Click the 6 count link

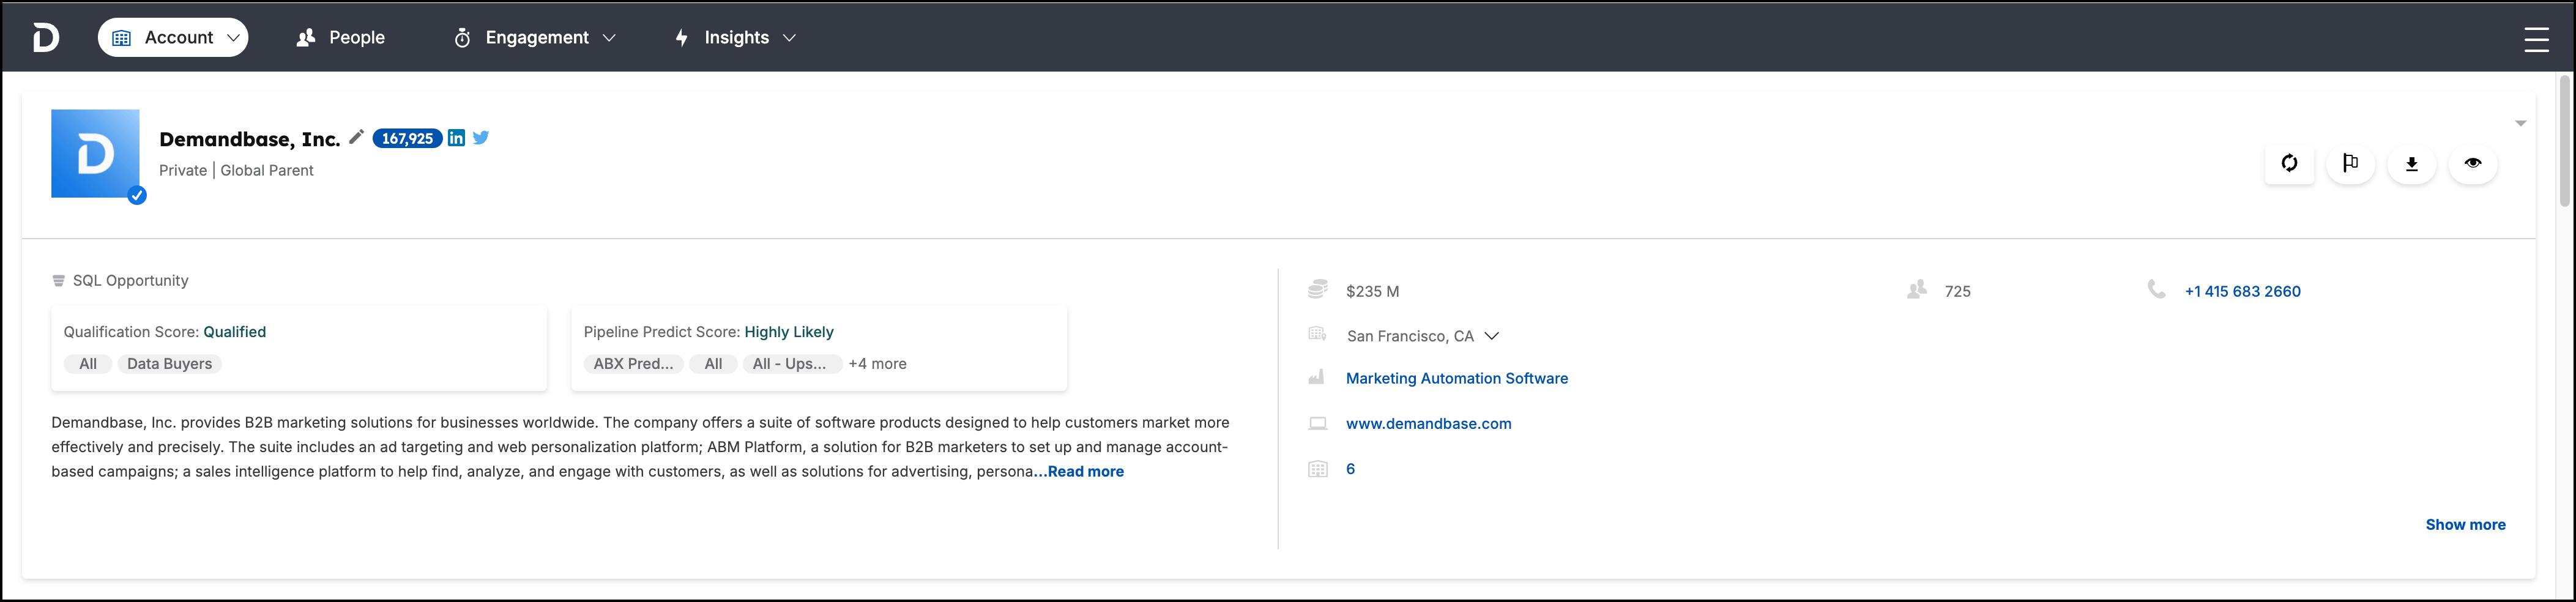pos(1350,469)
